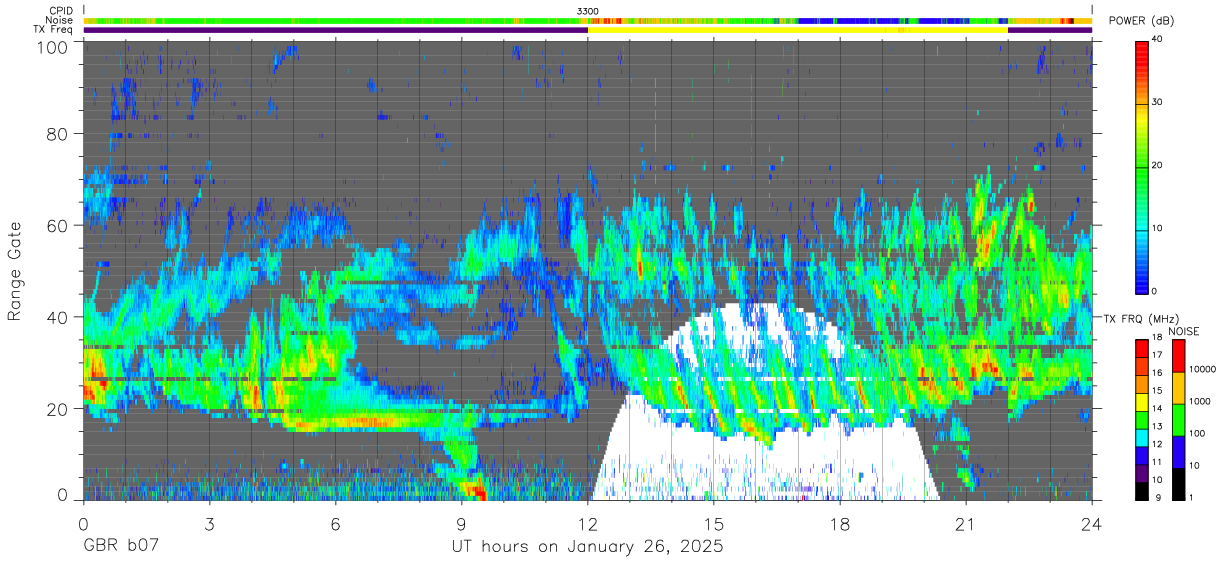1228x567 pixels.
Task: Click the POWER (dB) legend title
Action: pos(1142,21)
